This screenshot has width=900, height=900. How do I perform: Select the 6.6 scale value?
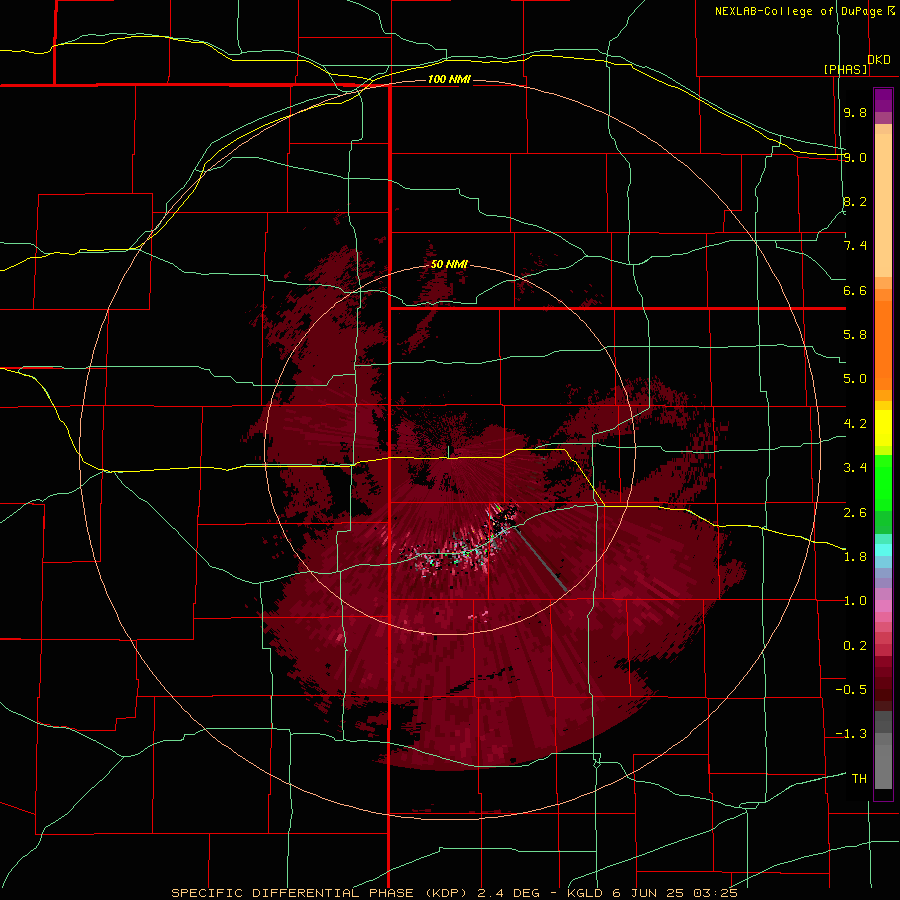(x=855, y=290)
